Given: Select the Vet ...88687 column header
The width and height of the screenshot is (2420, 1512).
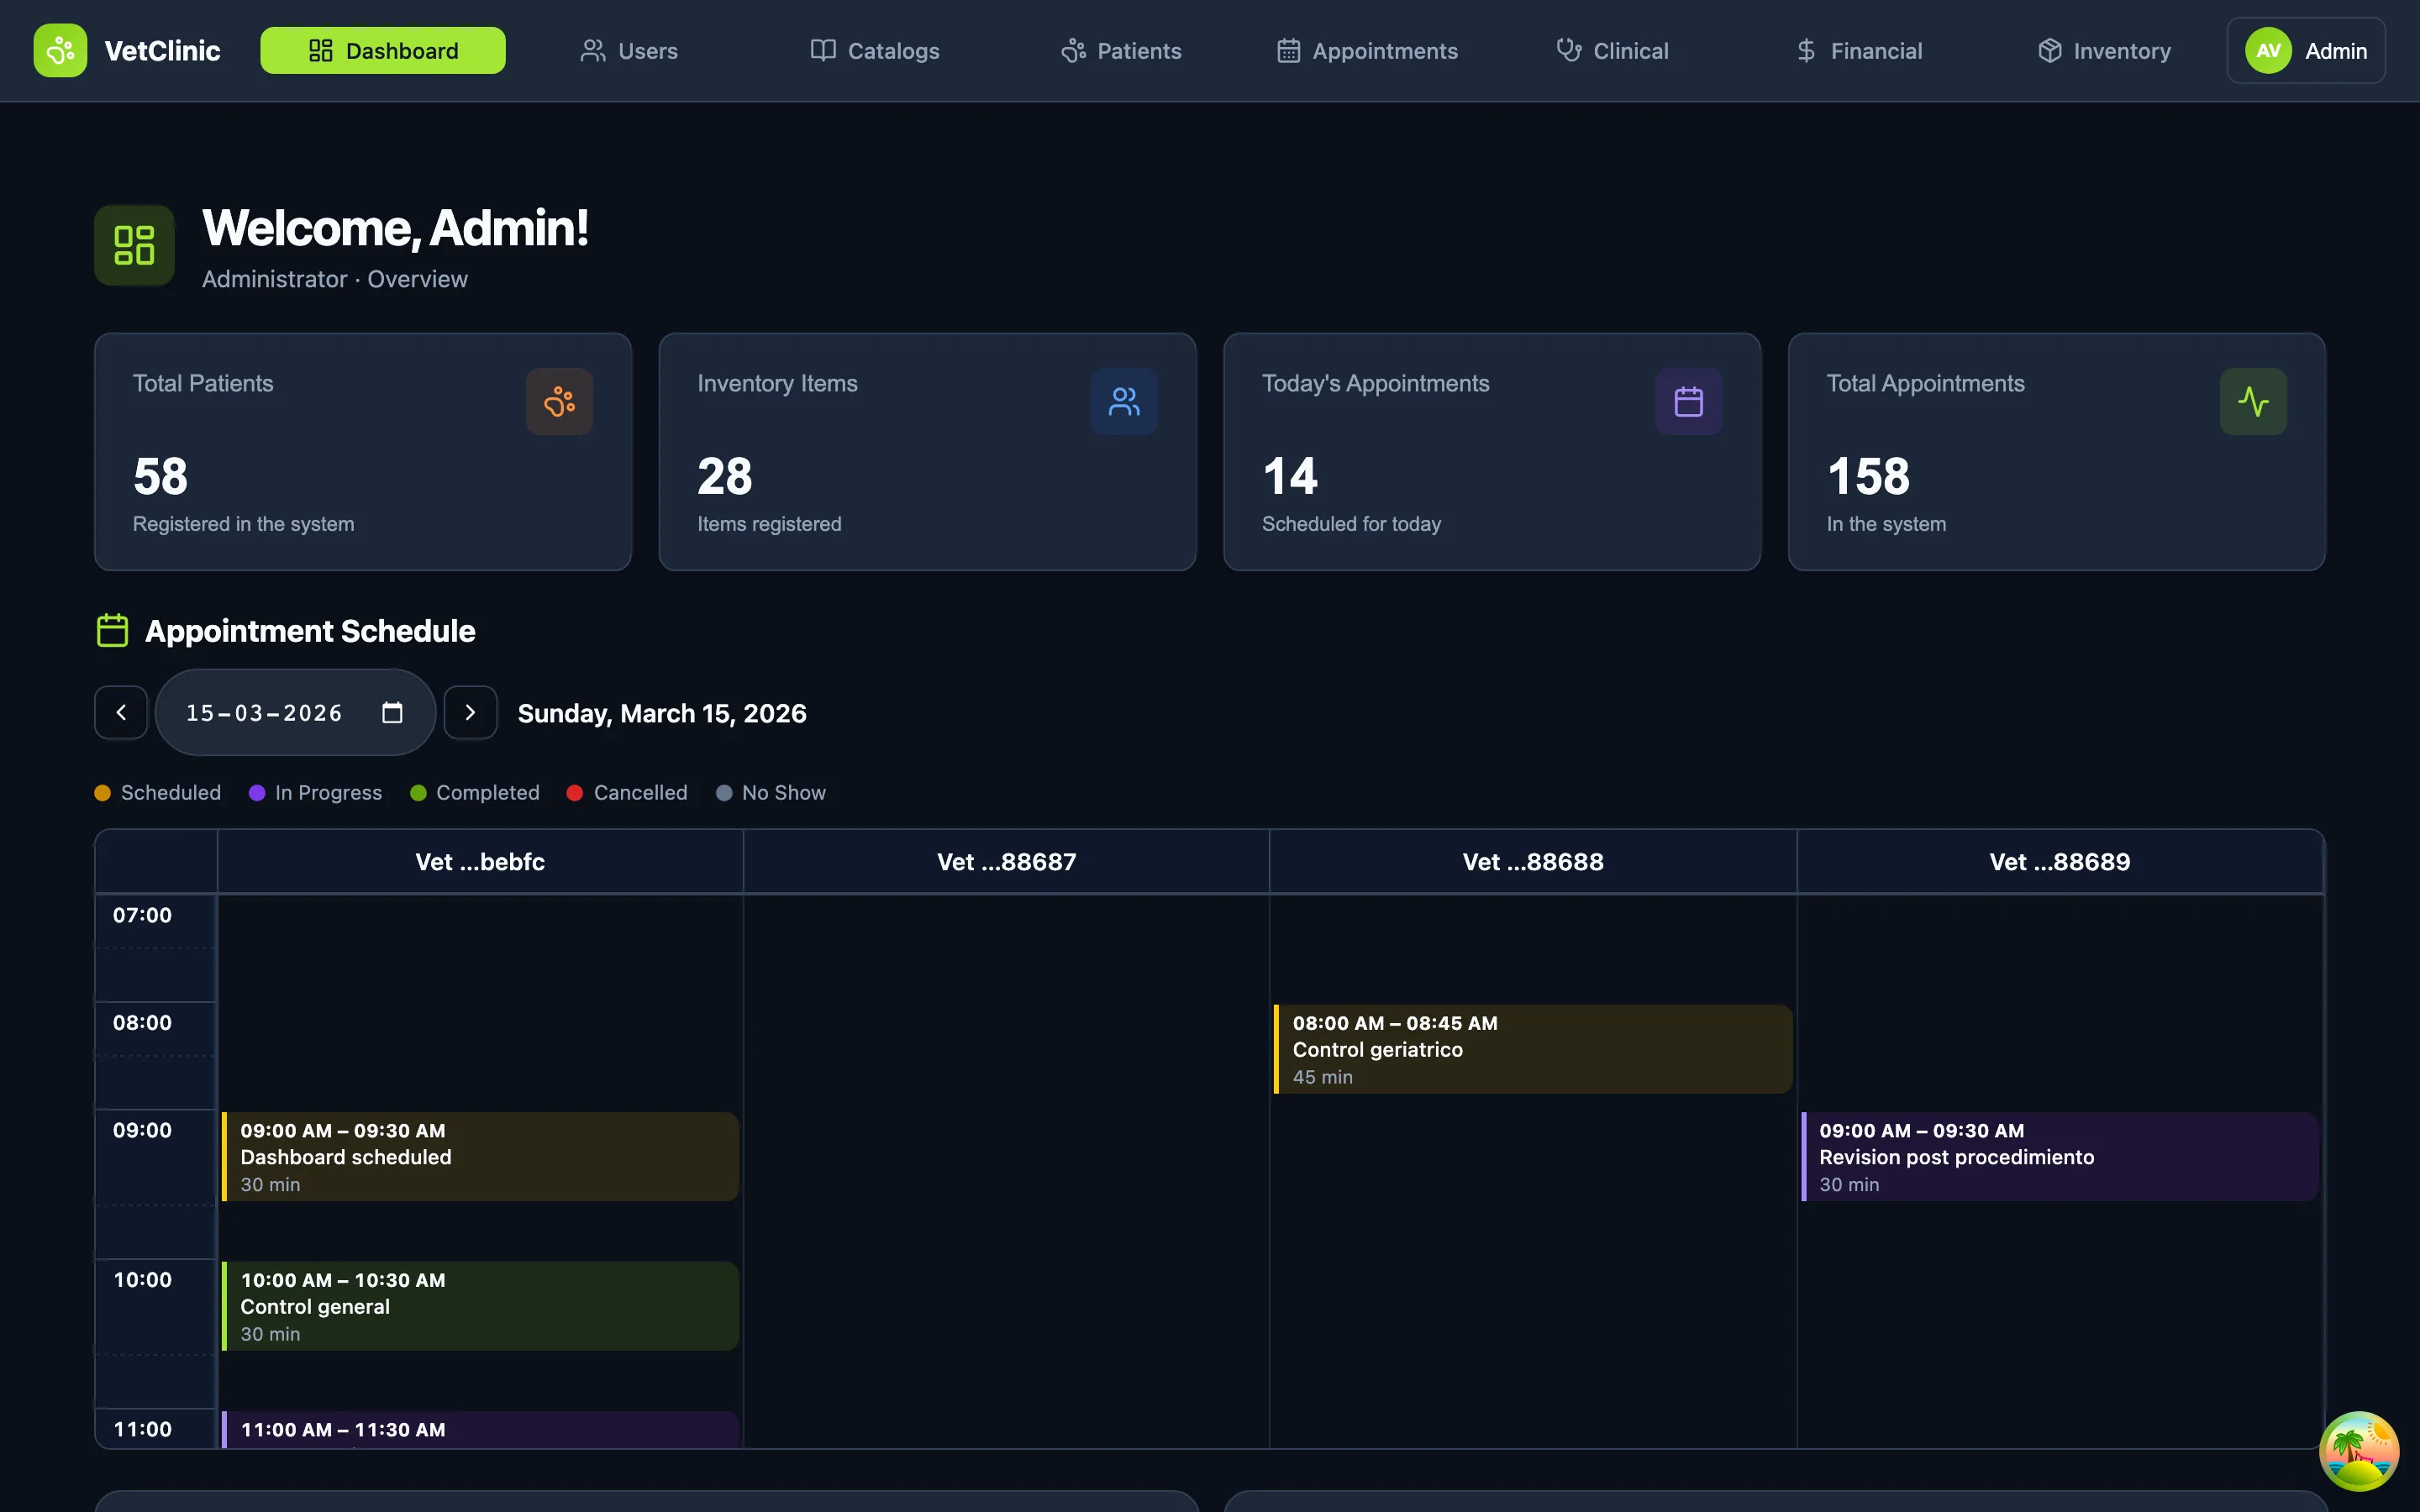Looking at the screenshot, I should 1006,862.
